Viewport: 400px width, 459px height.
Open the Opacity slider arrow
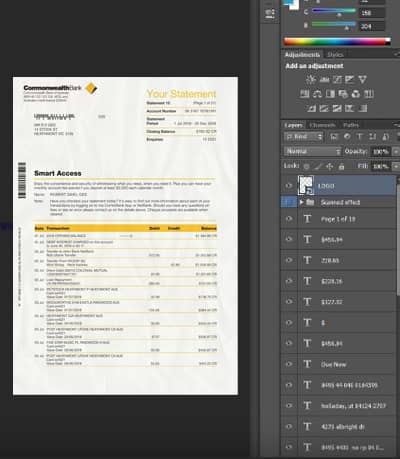396,152
